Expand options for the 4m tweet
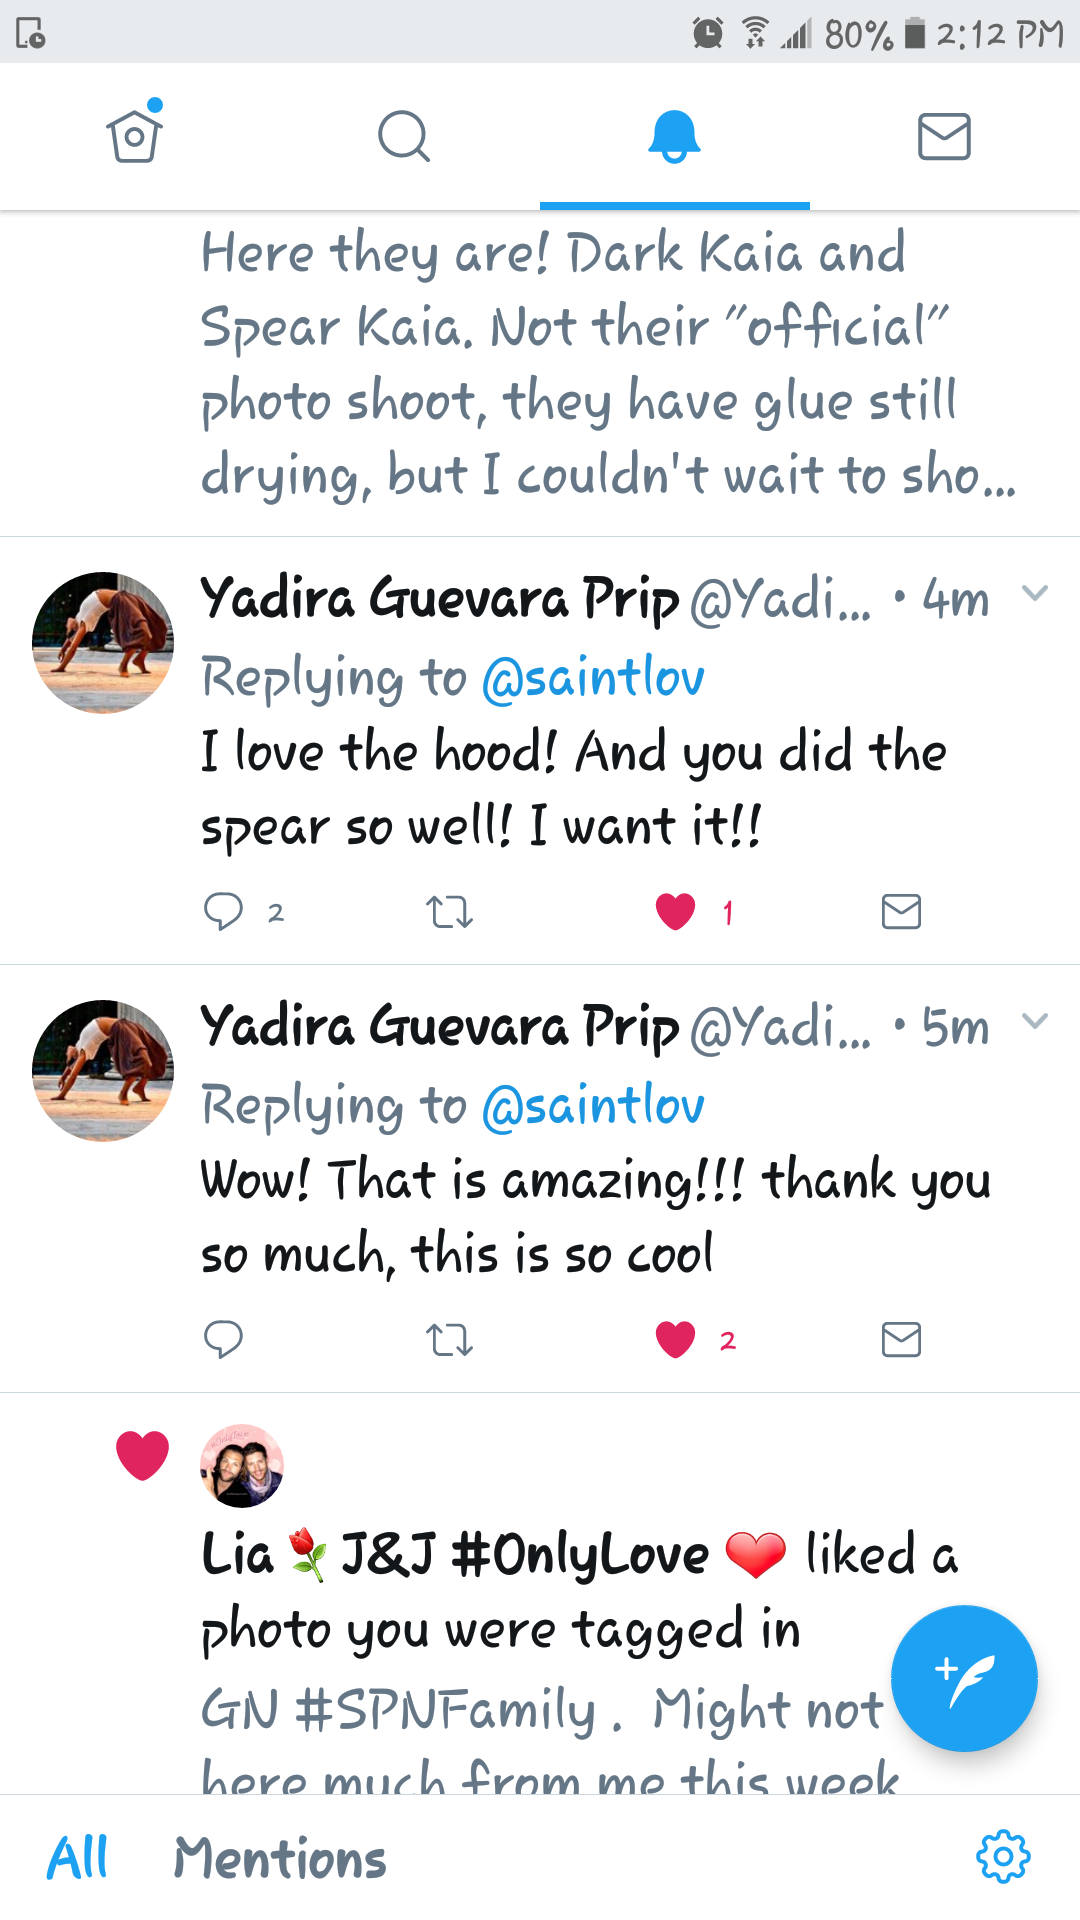 [1035, 593]
